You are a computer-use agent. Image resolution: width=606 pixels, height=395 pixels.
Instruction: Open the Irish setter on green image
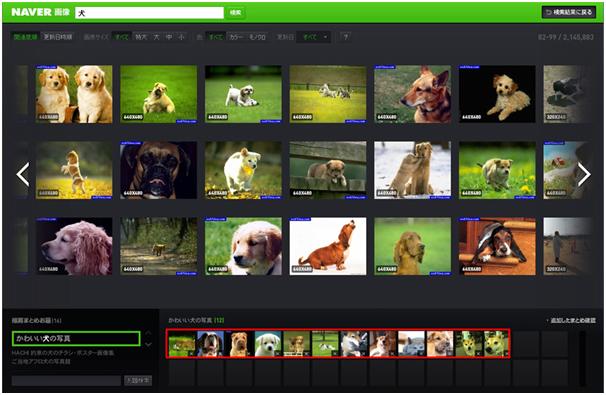coord(412,246)
